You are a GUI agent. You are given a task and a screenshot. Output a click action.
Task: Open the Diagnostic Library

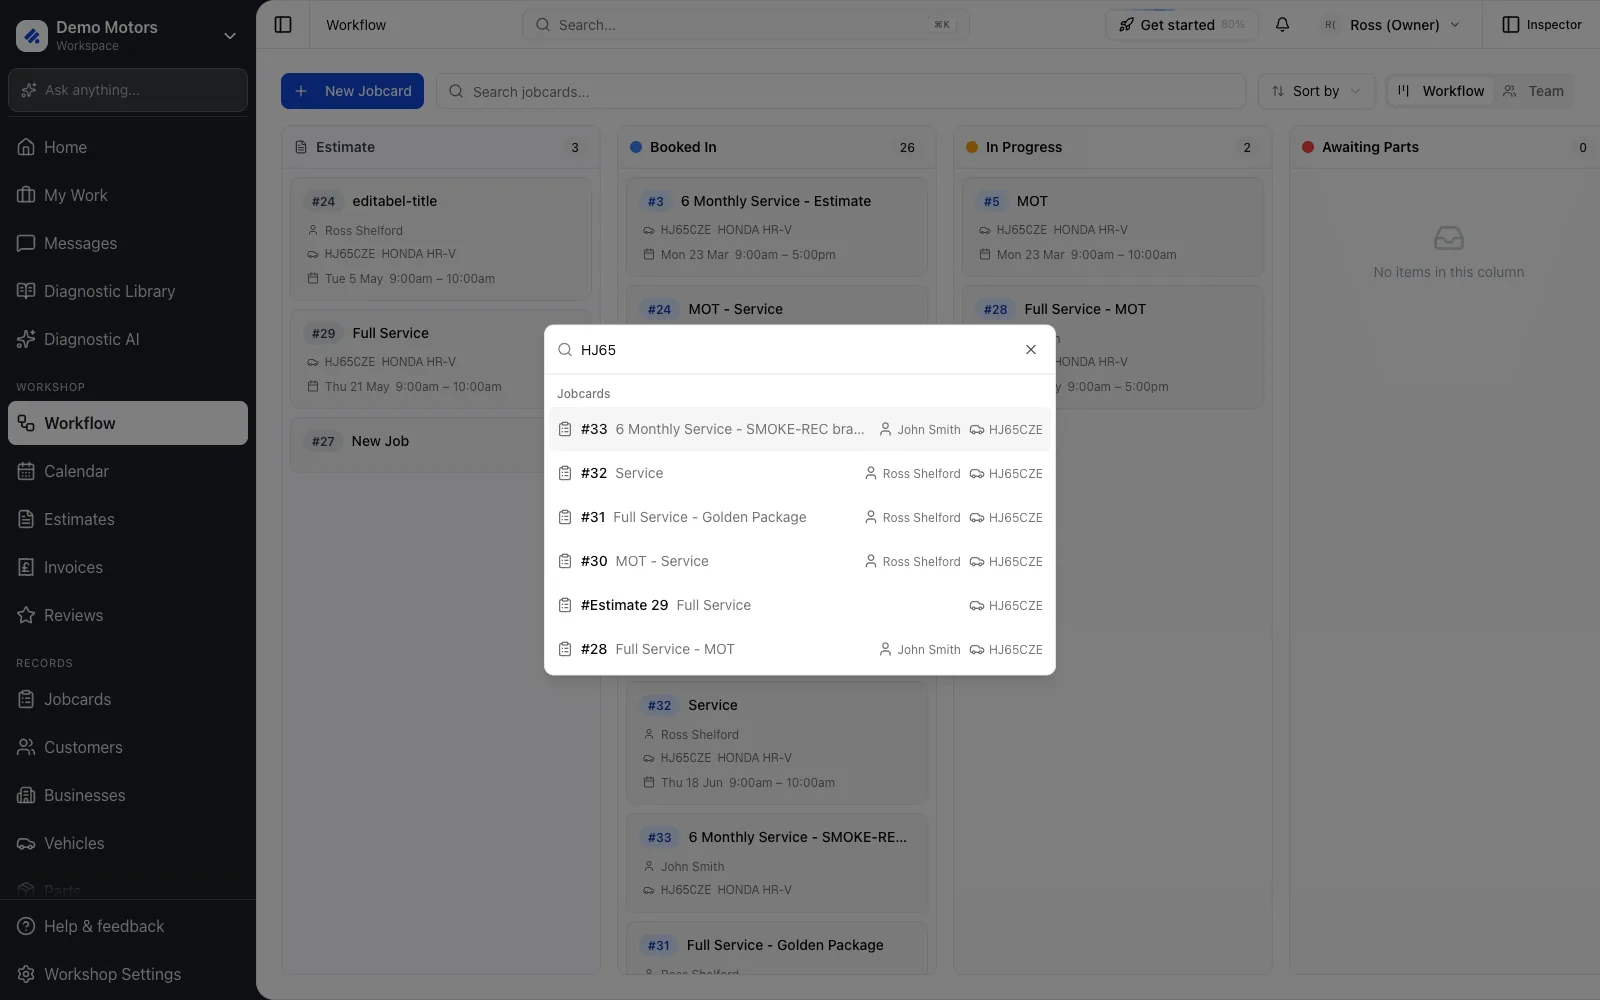[128, 291]
